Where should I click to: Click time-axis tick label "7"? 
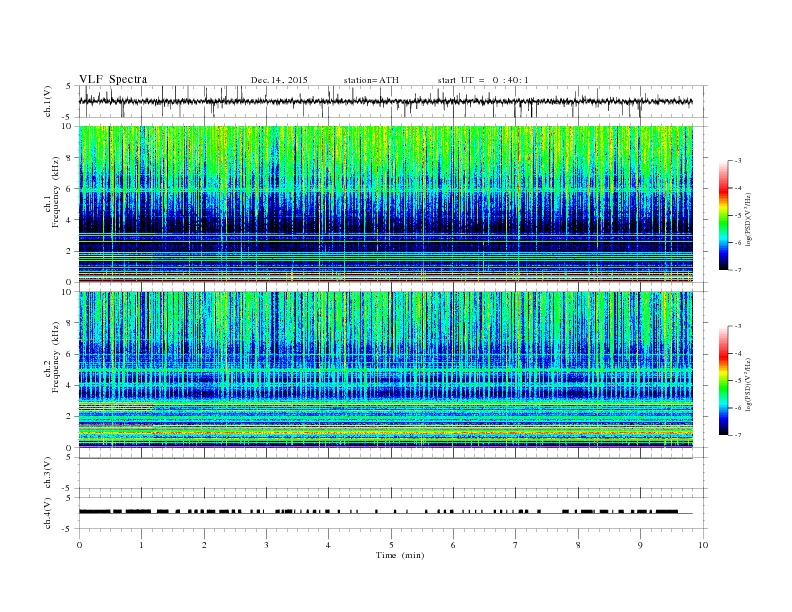pos(516,545)
